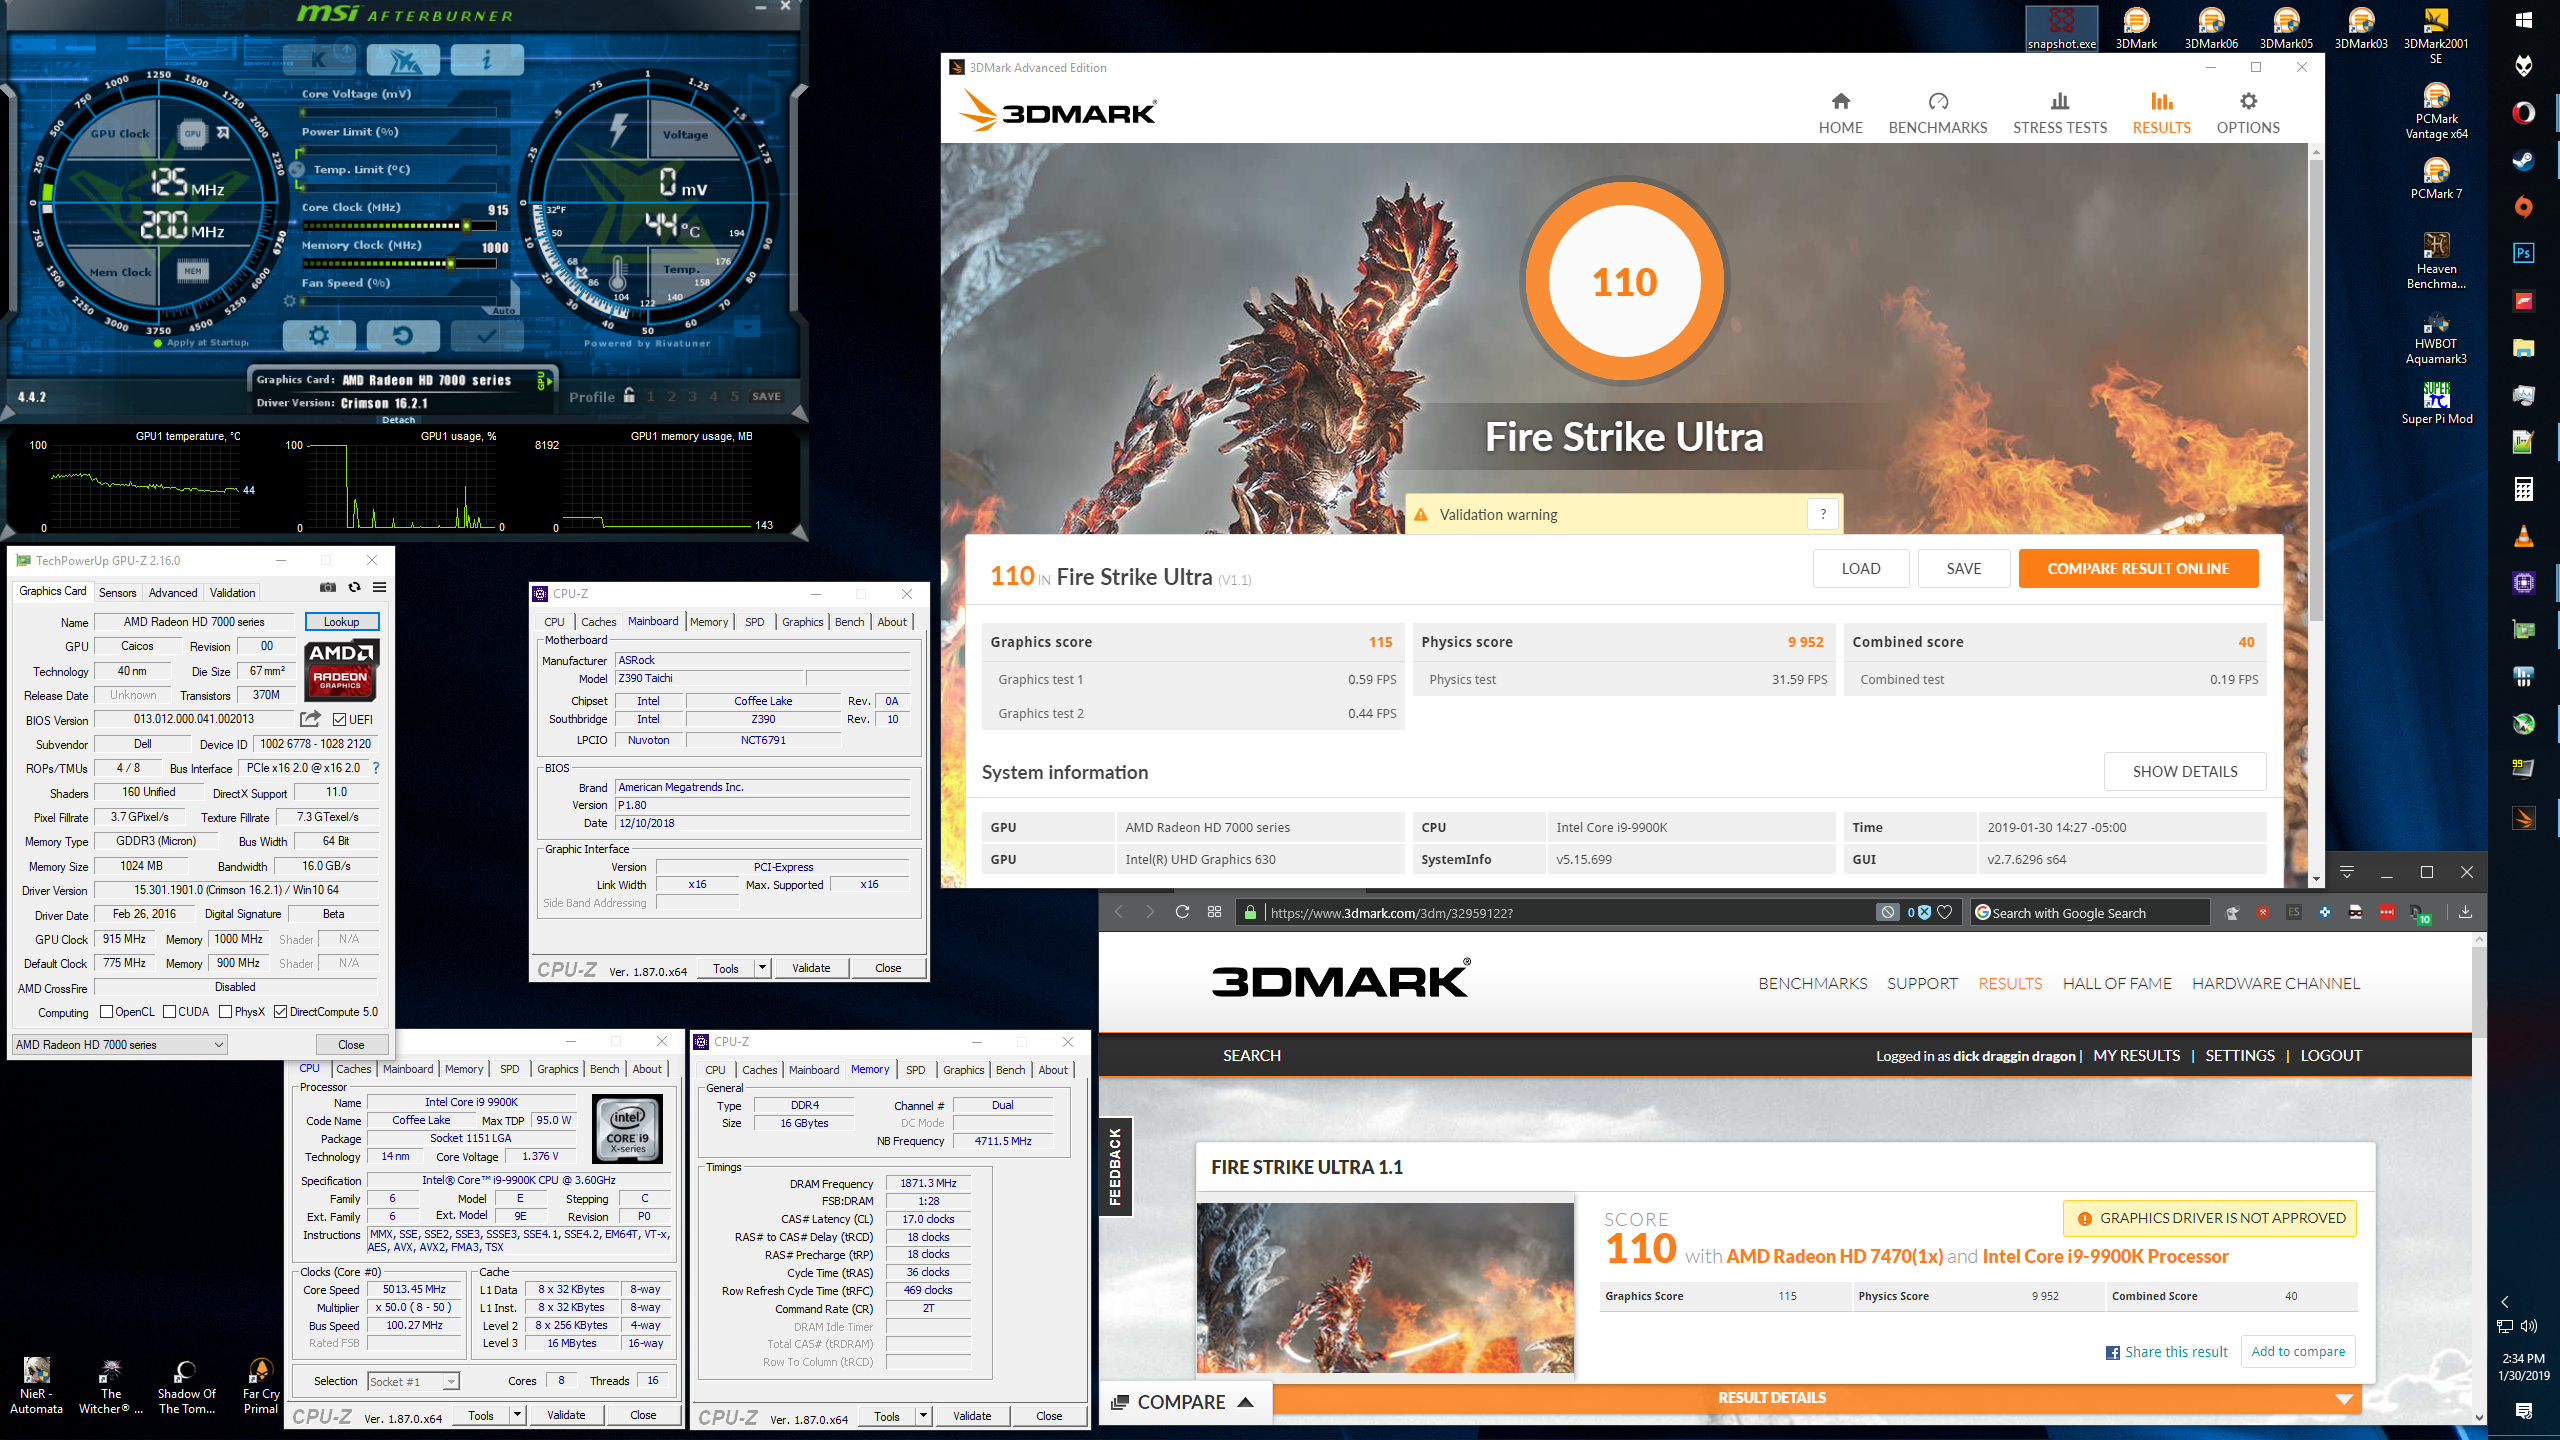
Task: Switch to Caches tab in CPU-Z Memory window
Action: 759,1070
